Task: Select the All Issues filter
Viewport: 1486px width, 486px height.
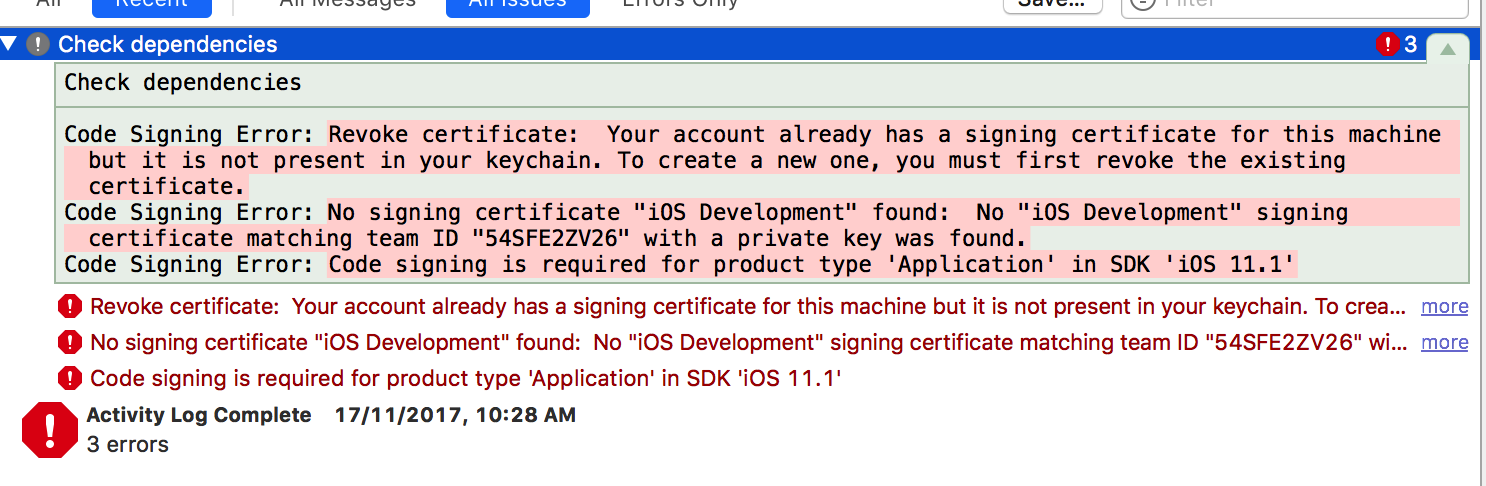Action: click(517, 5)
